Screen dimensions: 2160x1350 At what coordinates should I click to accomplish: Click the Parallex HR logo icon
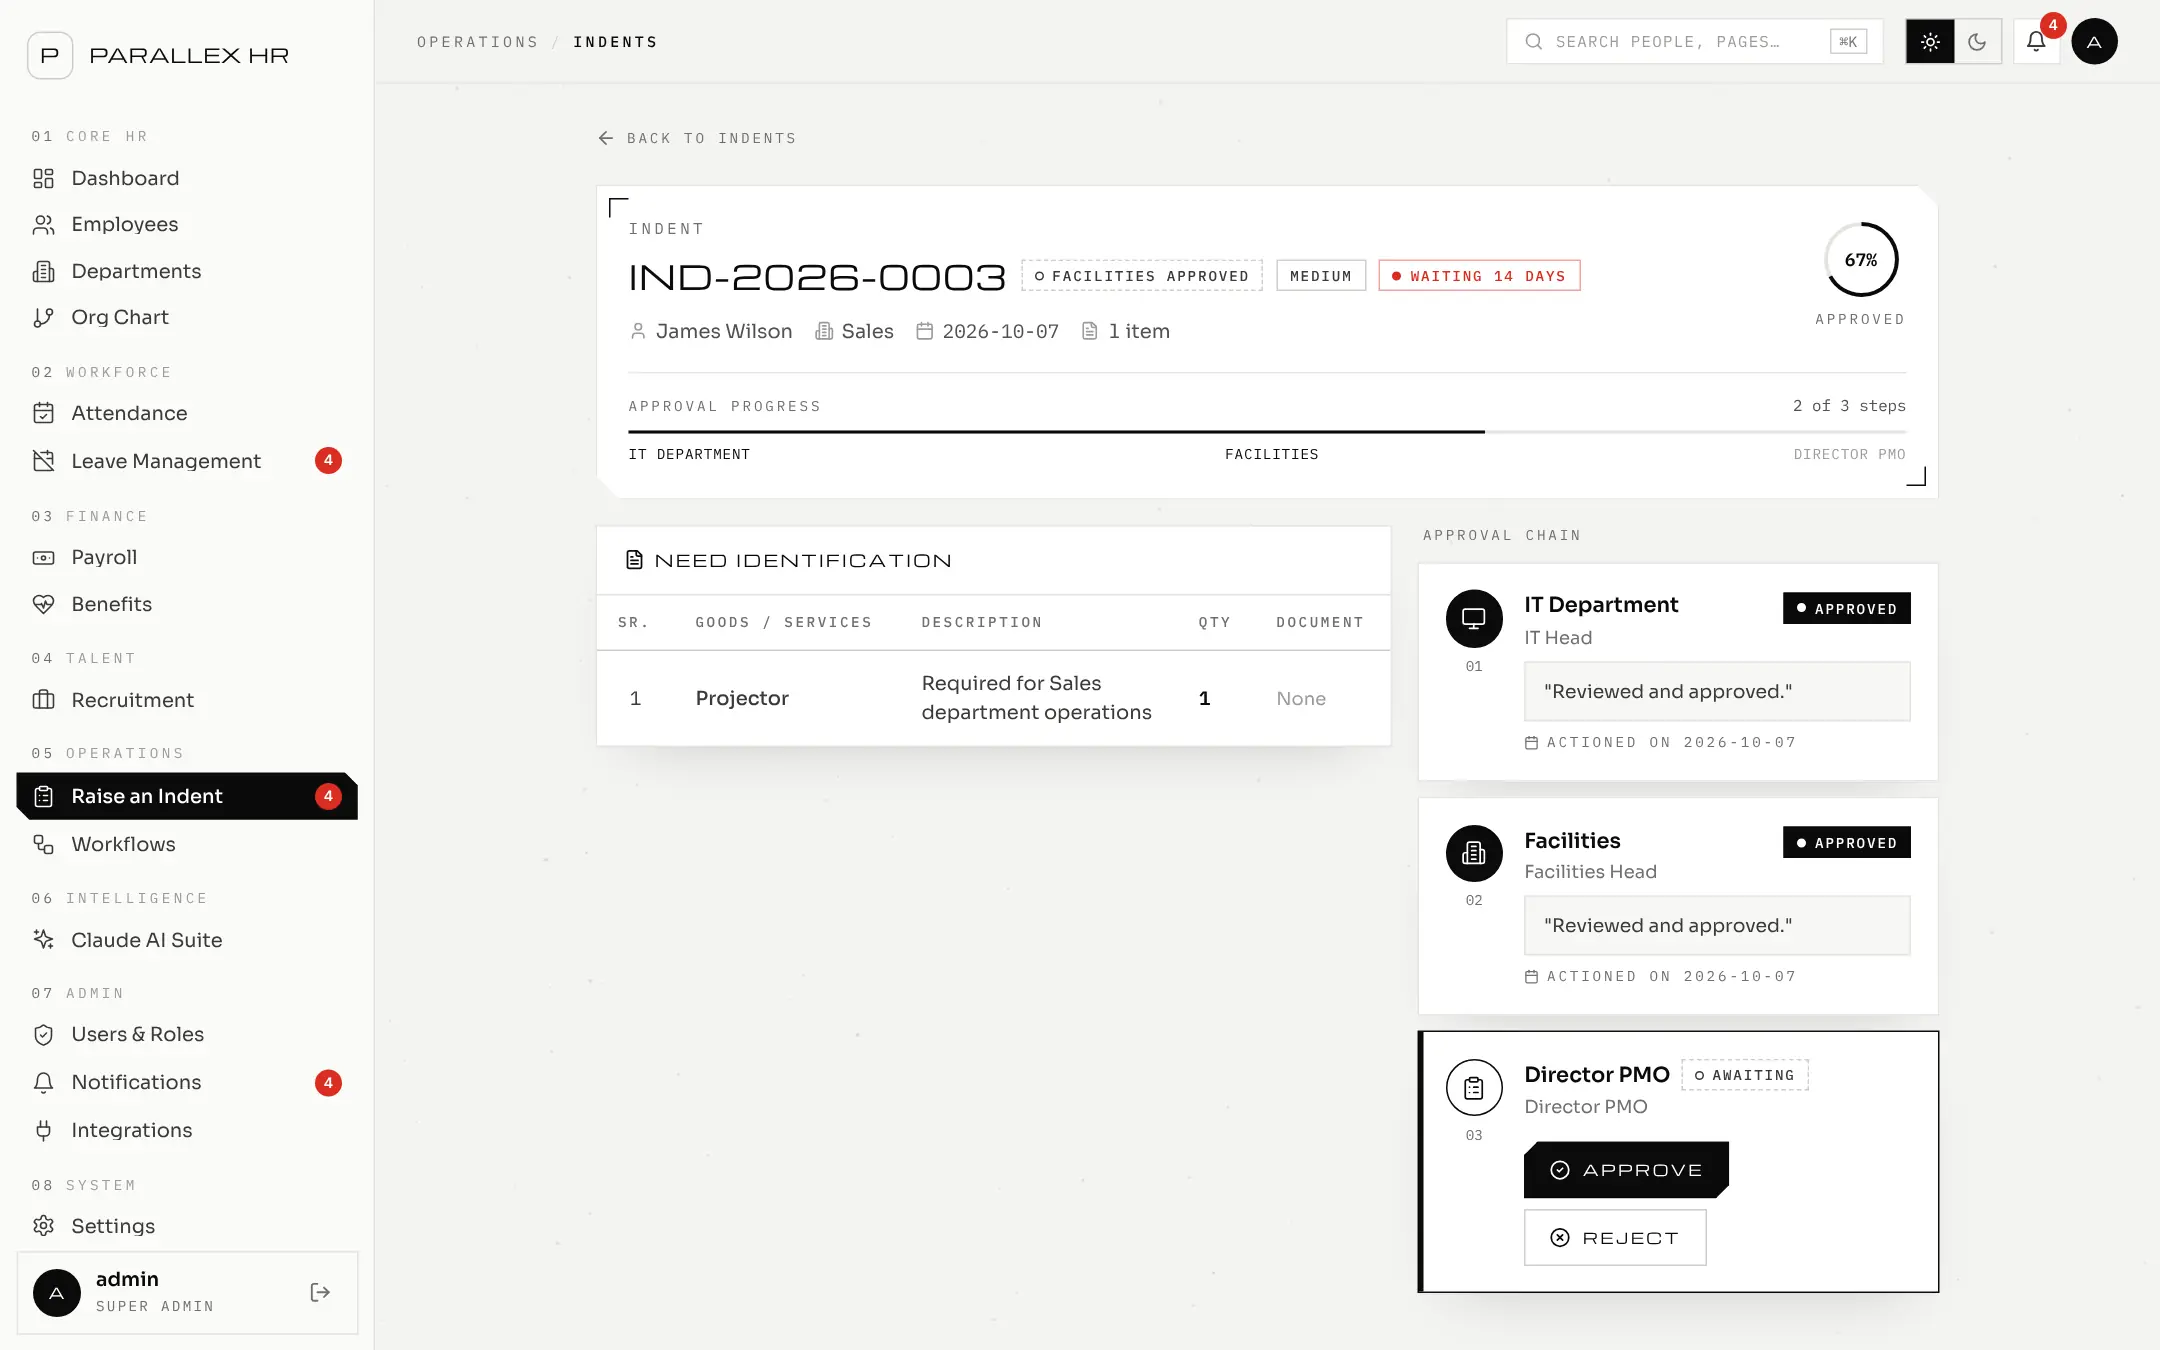(50, 55)
